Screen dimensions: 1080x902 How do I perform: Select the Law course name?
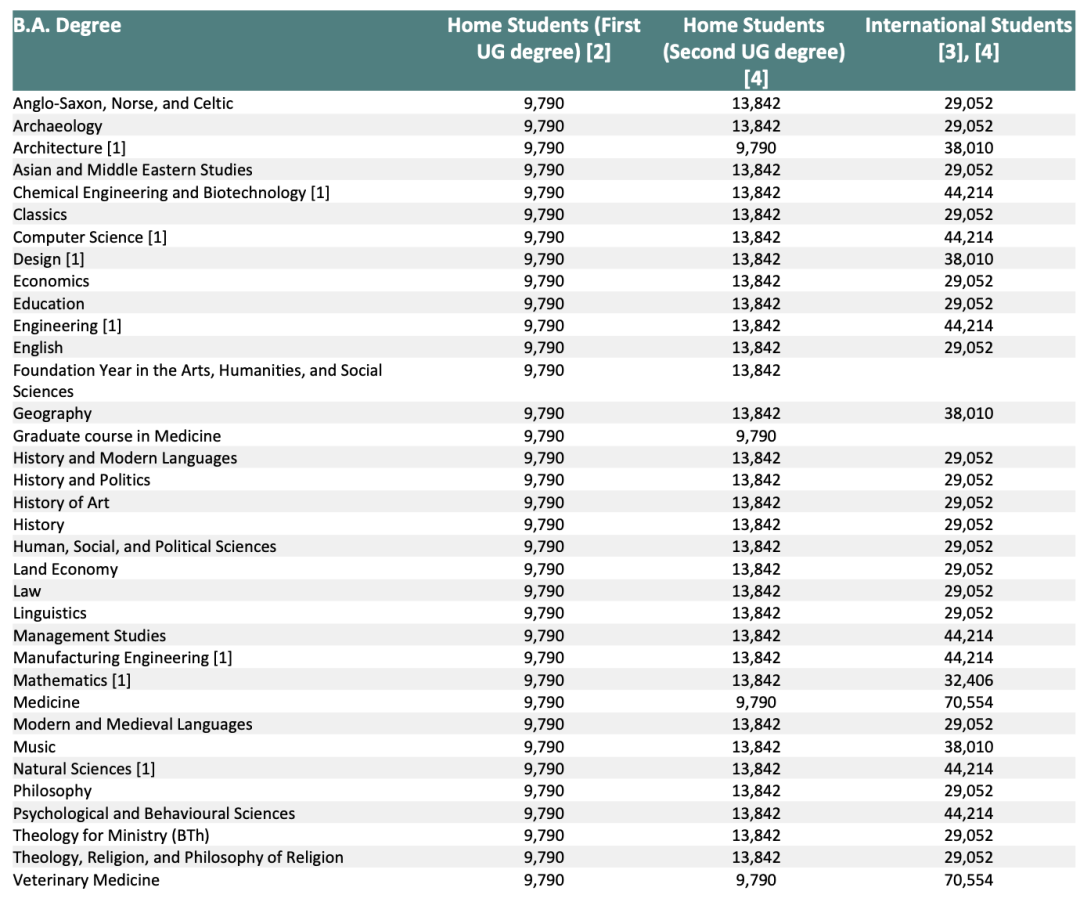[x=27, y=591]
